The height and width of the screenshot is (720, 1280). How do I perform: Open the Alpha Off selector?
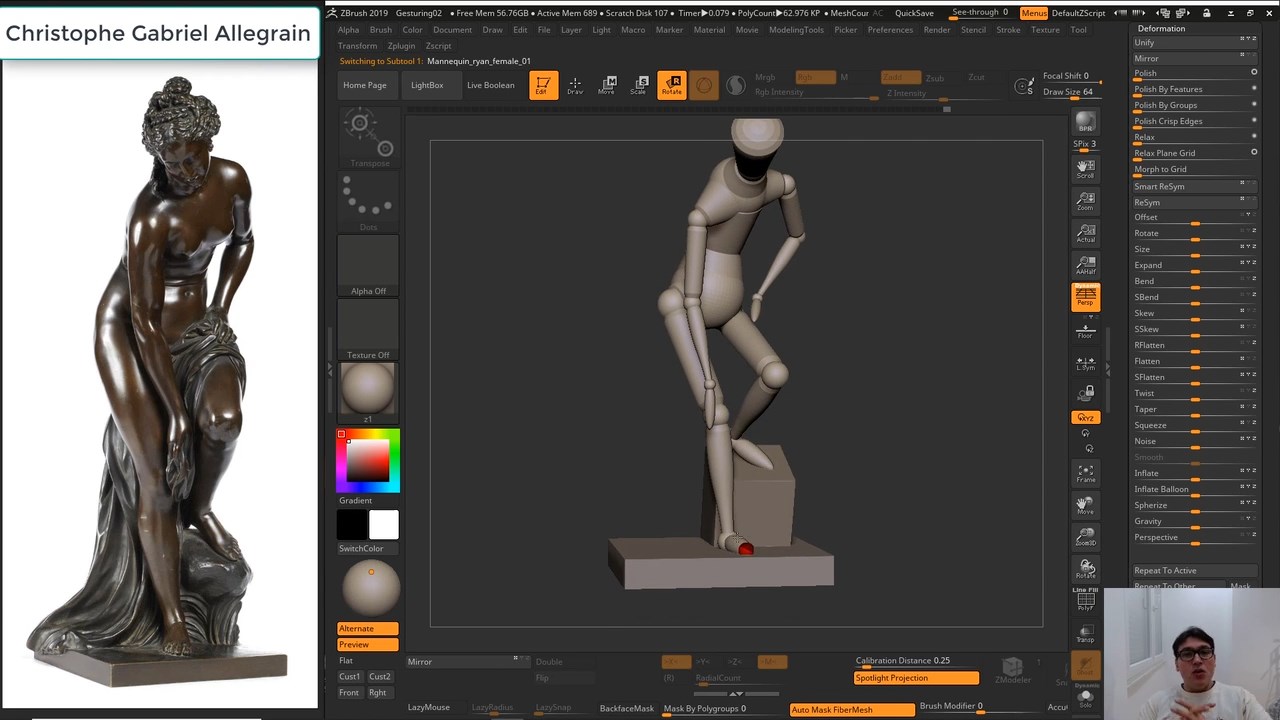pos(368,265)
